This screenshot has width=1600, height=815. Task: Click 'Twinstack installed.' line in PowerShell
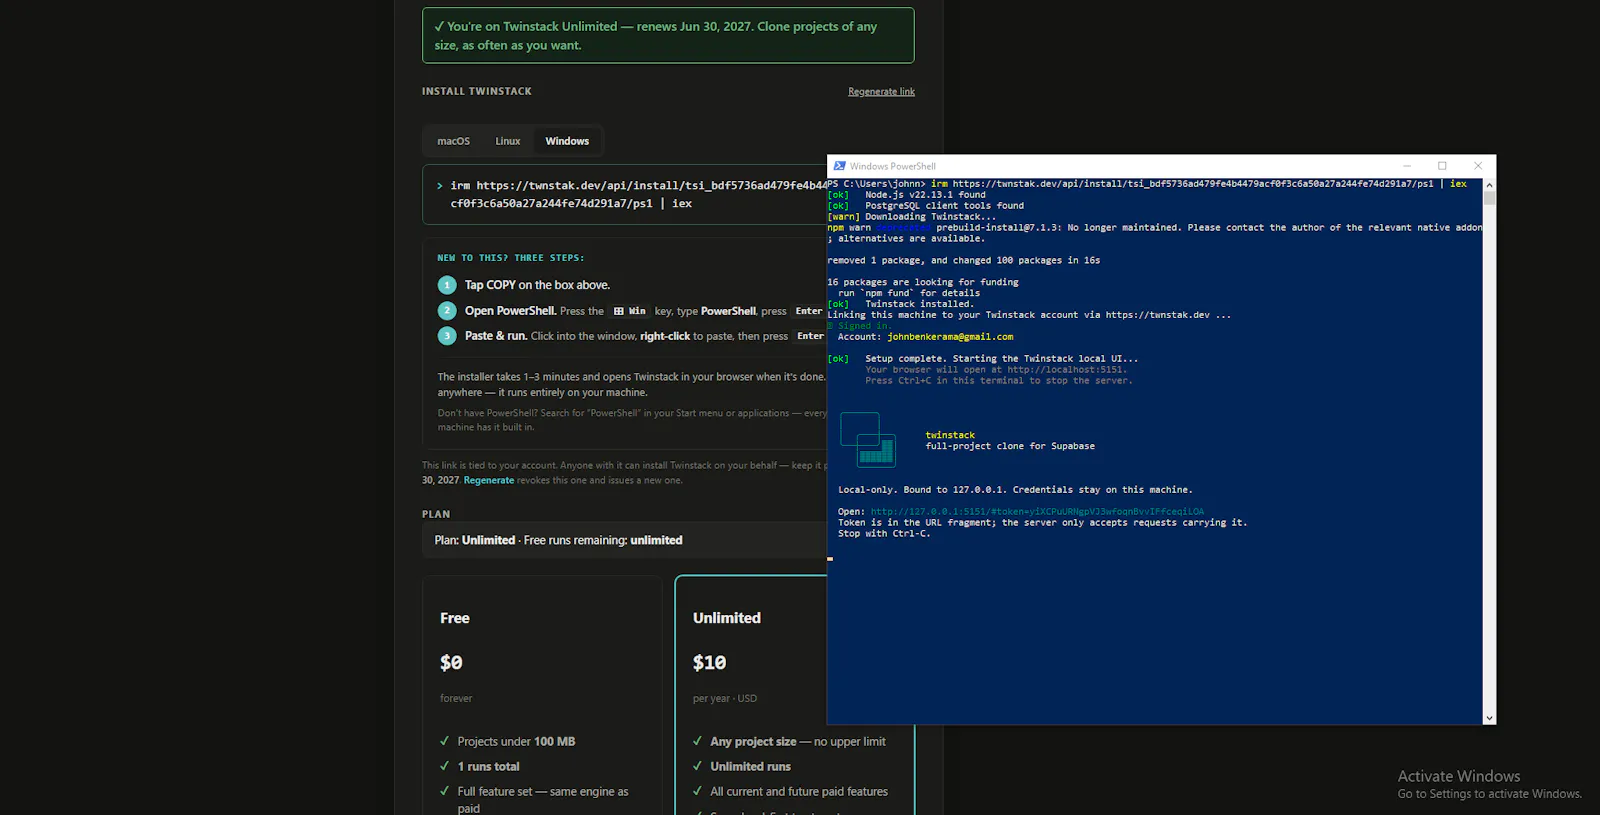coord(919,304)
